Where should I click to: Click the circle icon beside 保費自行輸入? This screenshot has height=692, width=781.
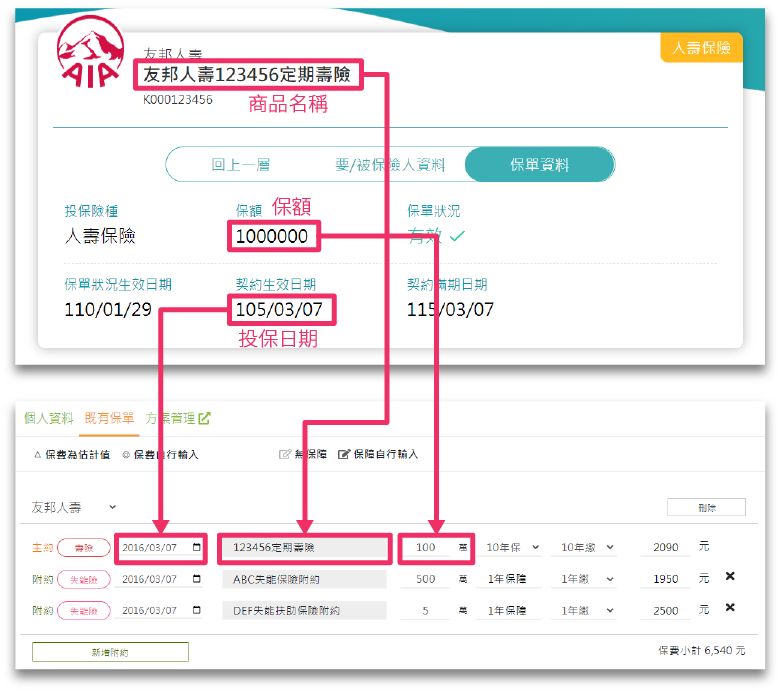coord(126,454)
